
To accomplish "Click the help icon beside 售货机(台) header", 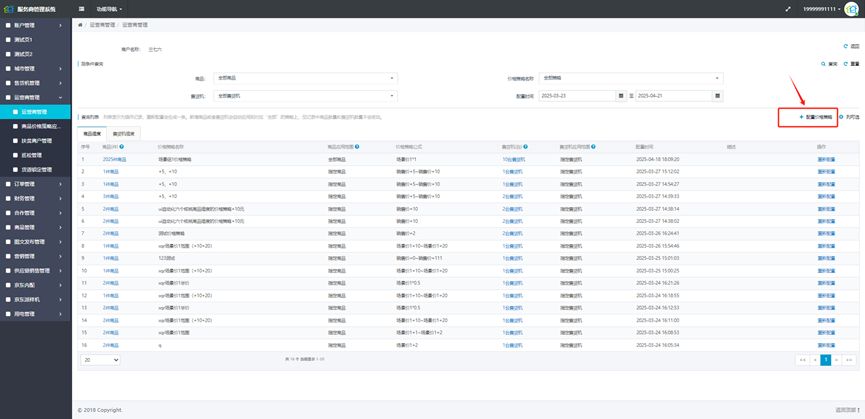I will tap(526, 147).
